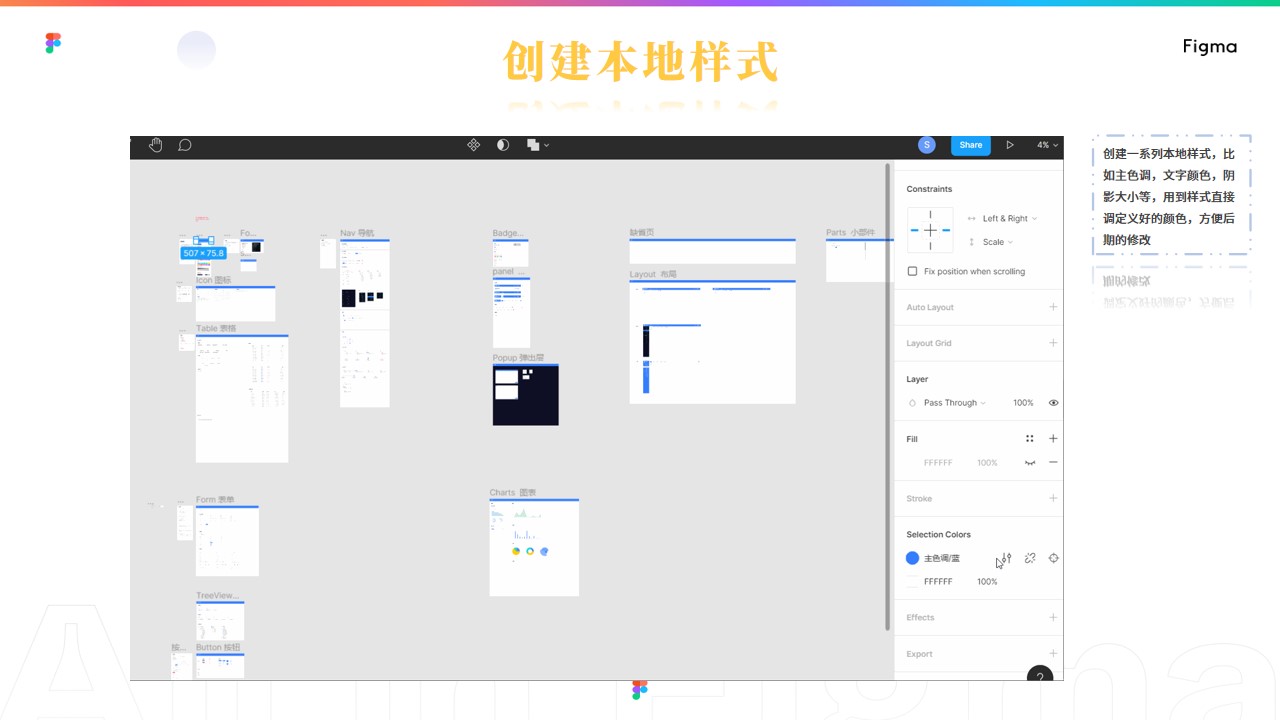Toggle layer visibility eye icon
This screenshot has height=720, width=1280.
click(x=1053, y=403)
